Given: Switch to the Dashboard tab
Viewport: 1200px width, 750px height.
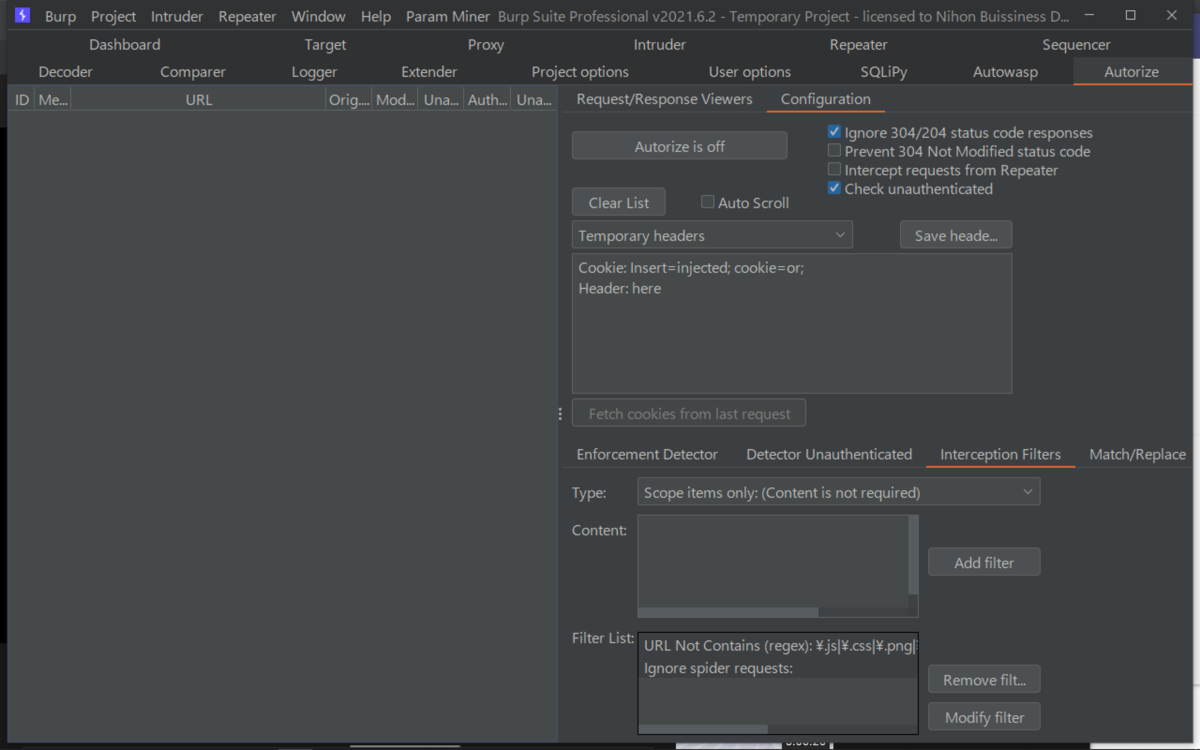Looking at the screenshot, I should point(124,45).
